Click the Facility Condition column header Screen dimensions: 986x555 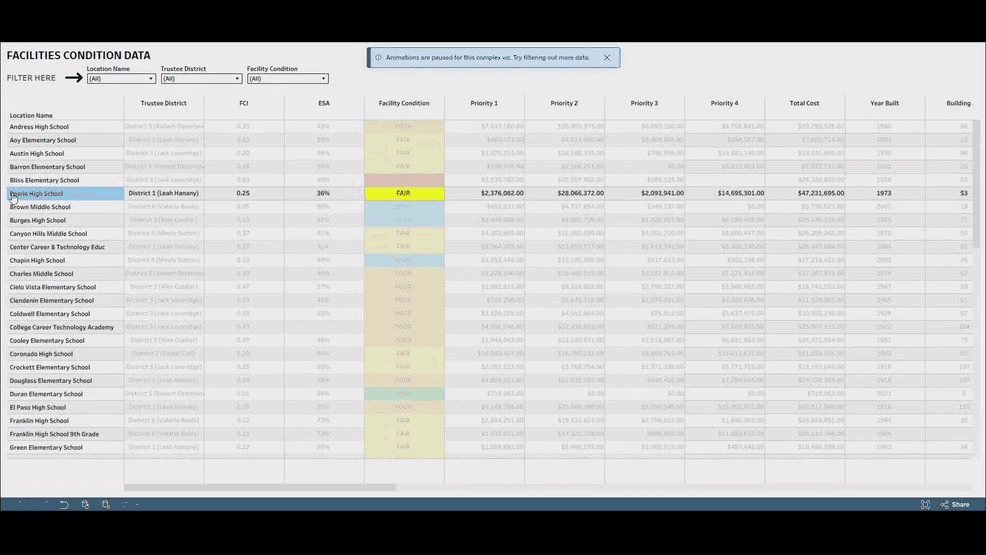404,103
